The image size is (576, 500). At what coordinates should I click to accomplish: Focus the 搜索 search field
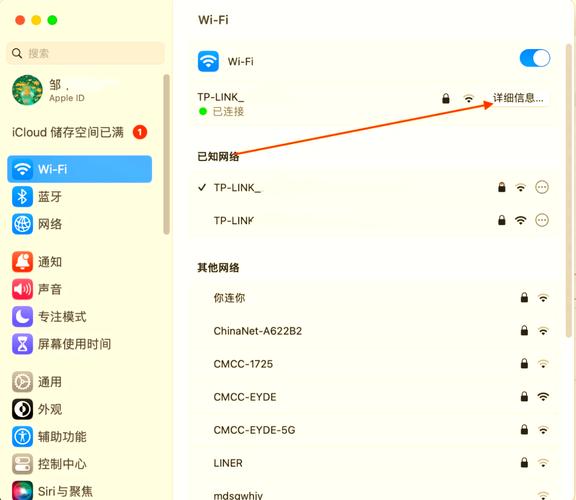[85, 53]
